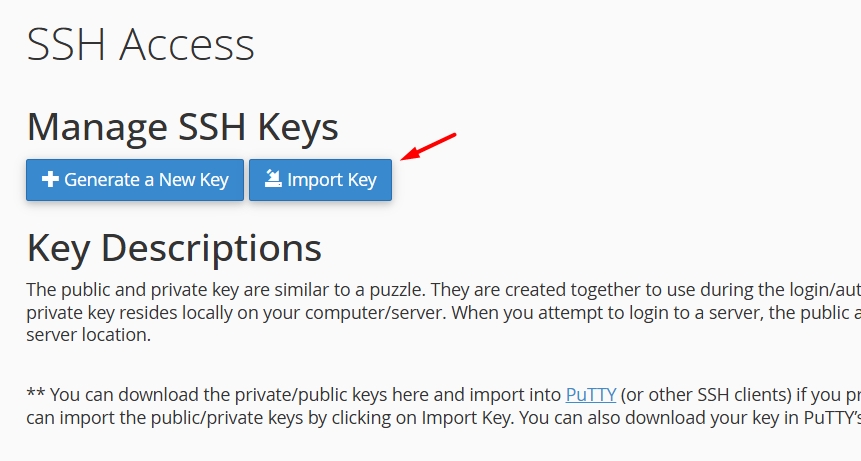The height and width of the screenshot is (461, 861).
Task: Click the double-asterisk note marker
Action: (35, 394)
